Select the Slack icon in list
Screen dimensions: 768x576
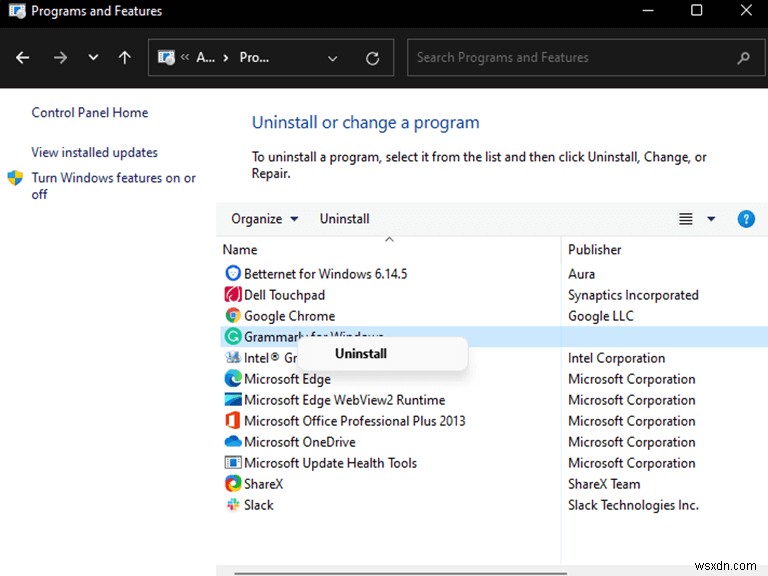[x=233, y=504]
